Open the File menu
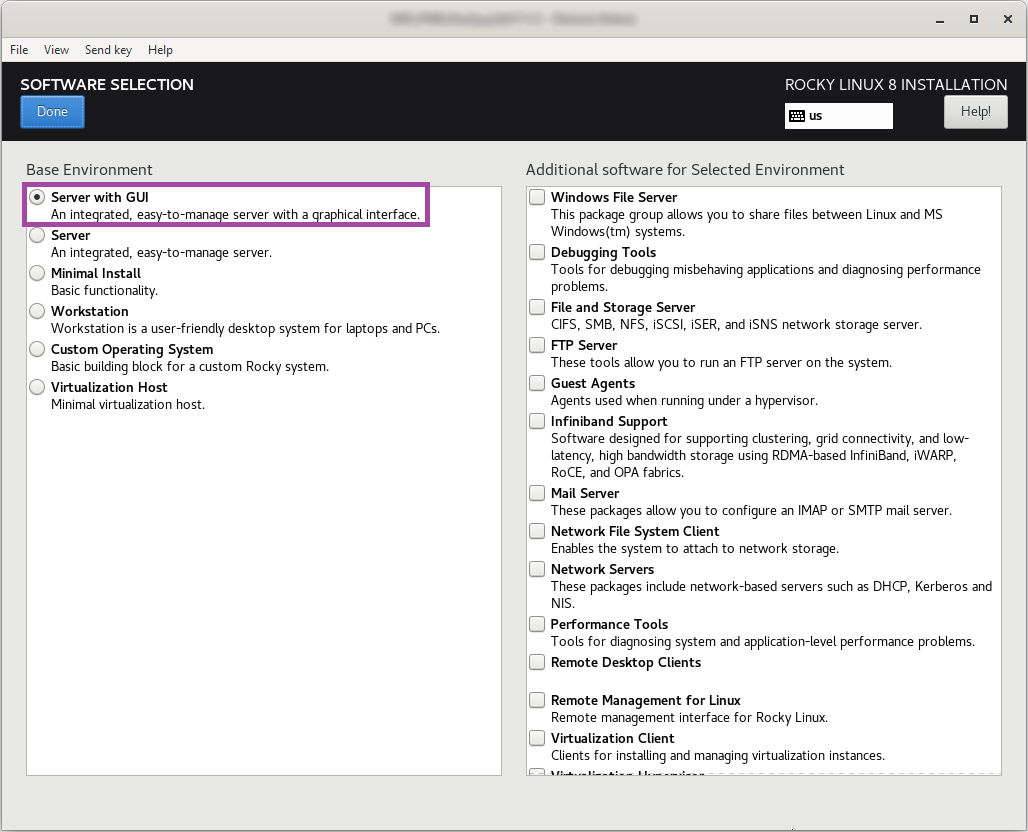This screenshot has height=832, width=1028. (x=19, y=50)
